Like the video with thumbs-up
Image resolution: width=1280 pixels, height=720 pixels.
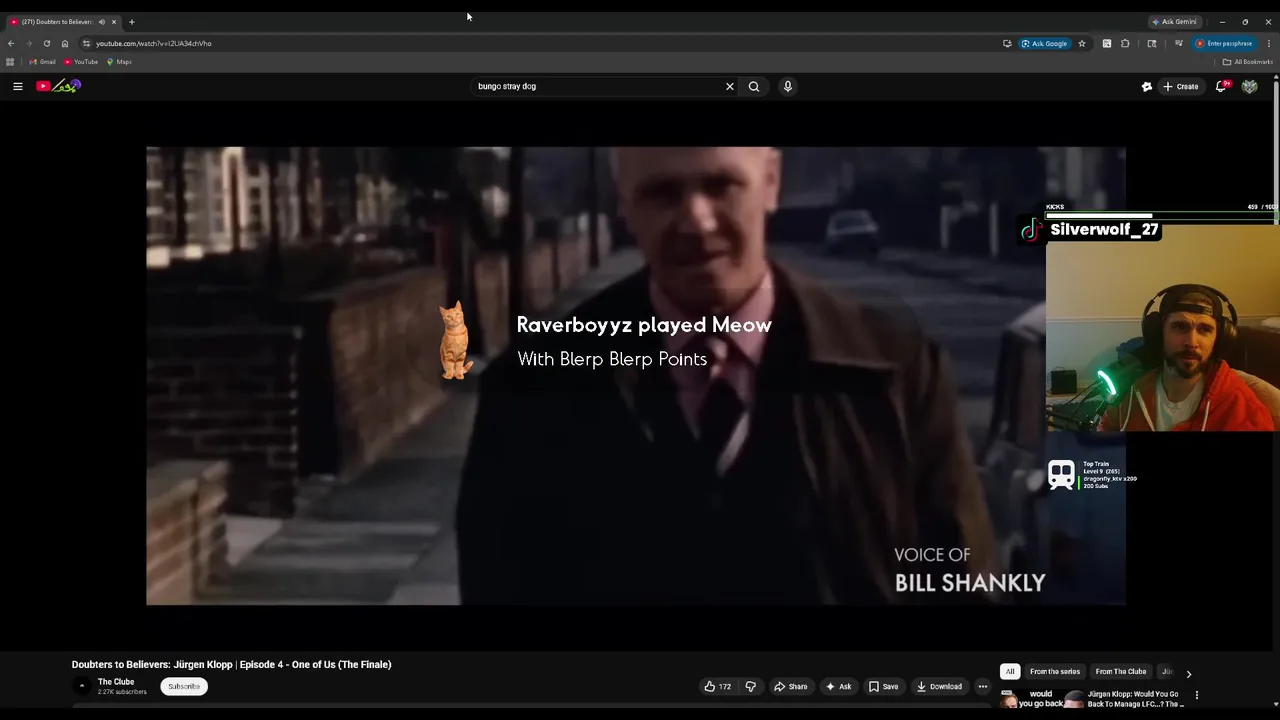[718, 687]
